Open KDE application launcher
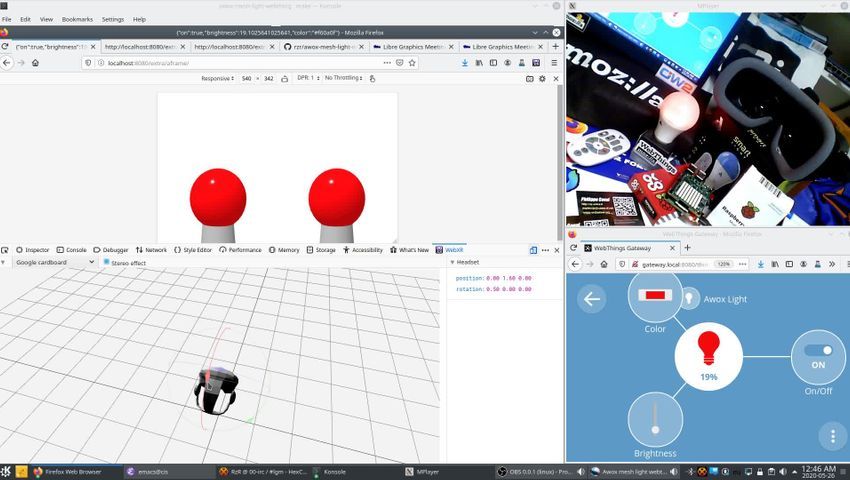This screenshot has height=480, width=850. 5,471
